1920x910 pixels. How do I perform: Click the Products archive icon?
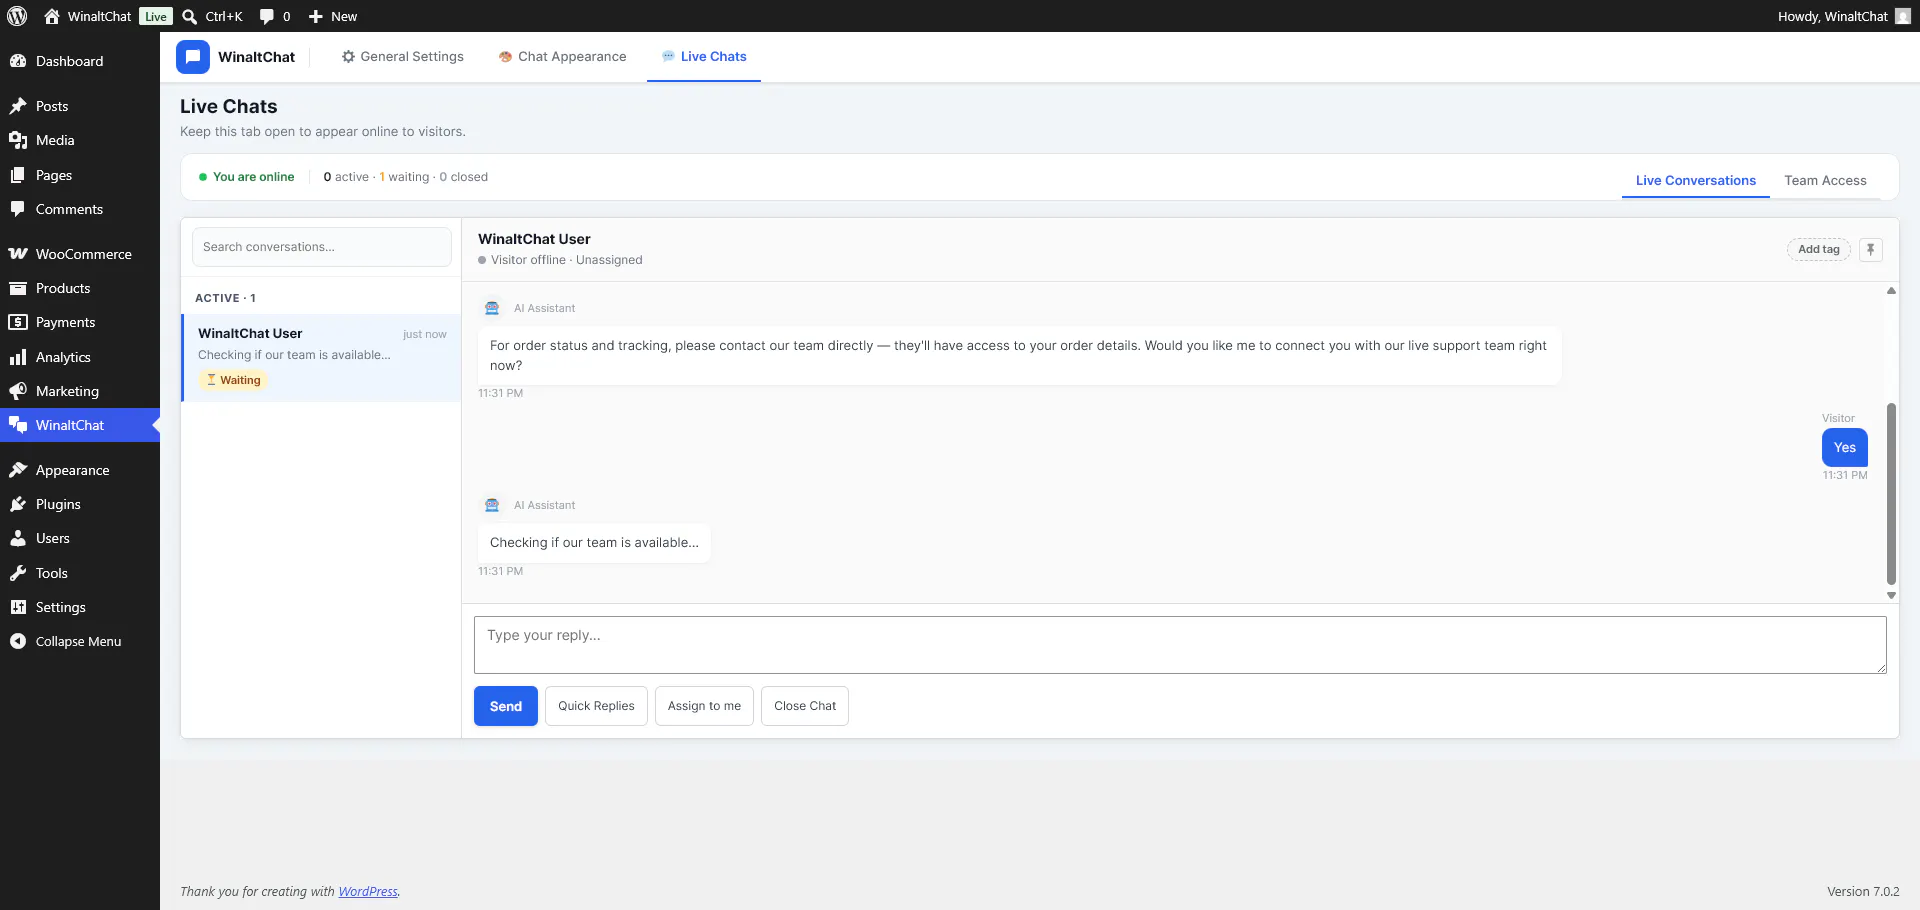point(18,288)
